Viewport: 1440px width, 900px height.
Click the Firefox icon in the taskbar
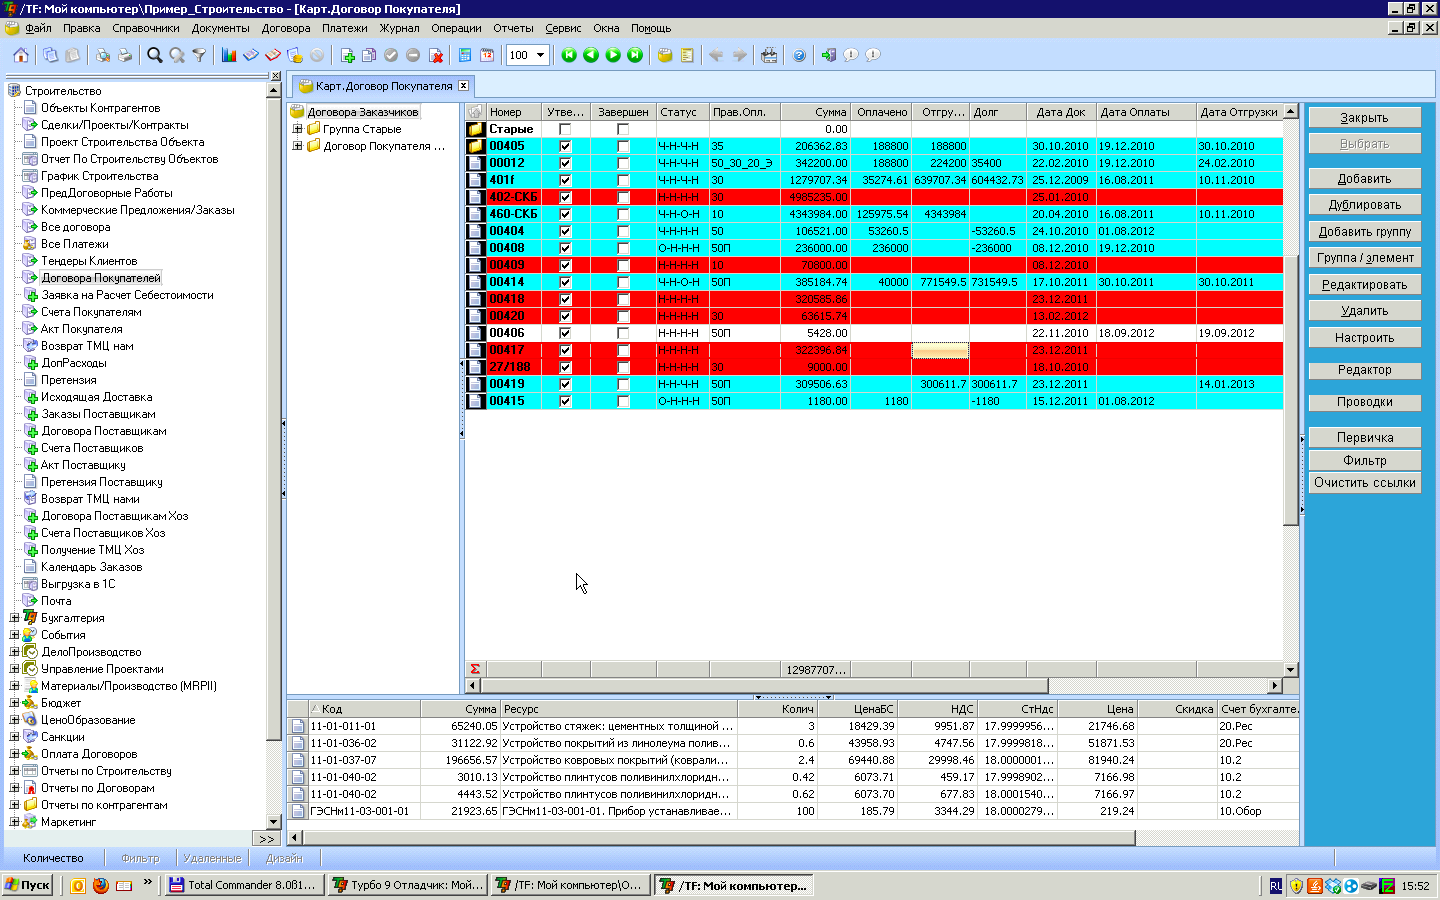click(101, 885)
